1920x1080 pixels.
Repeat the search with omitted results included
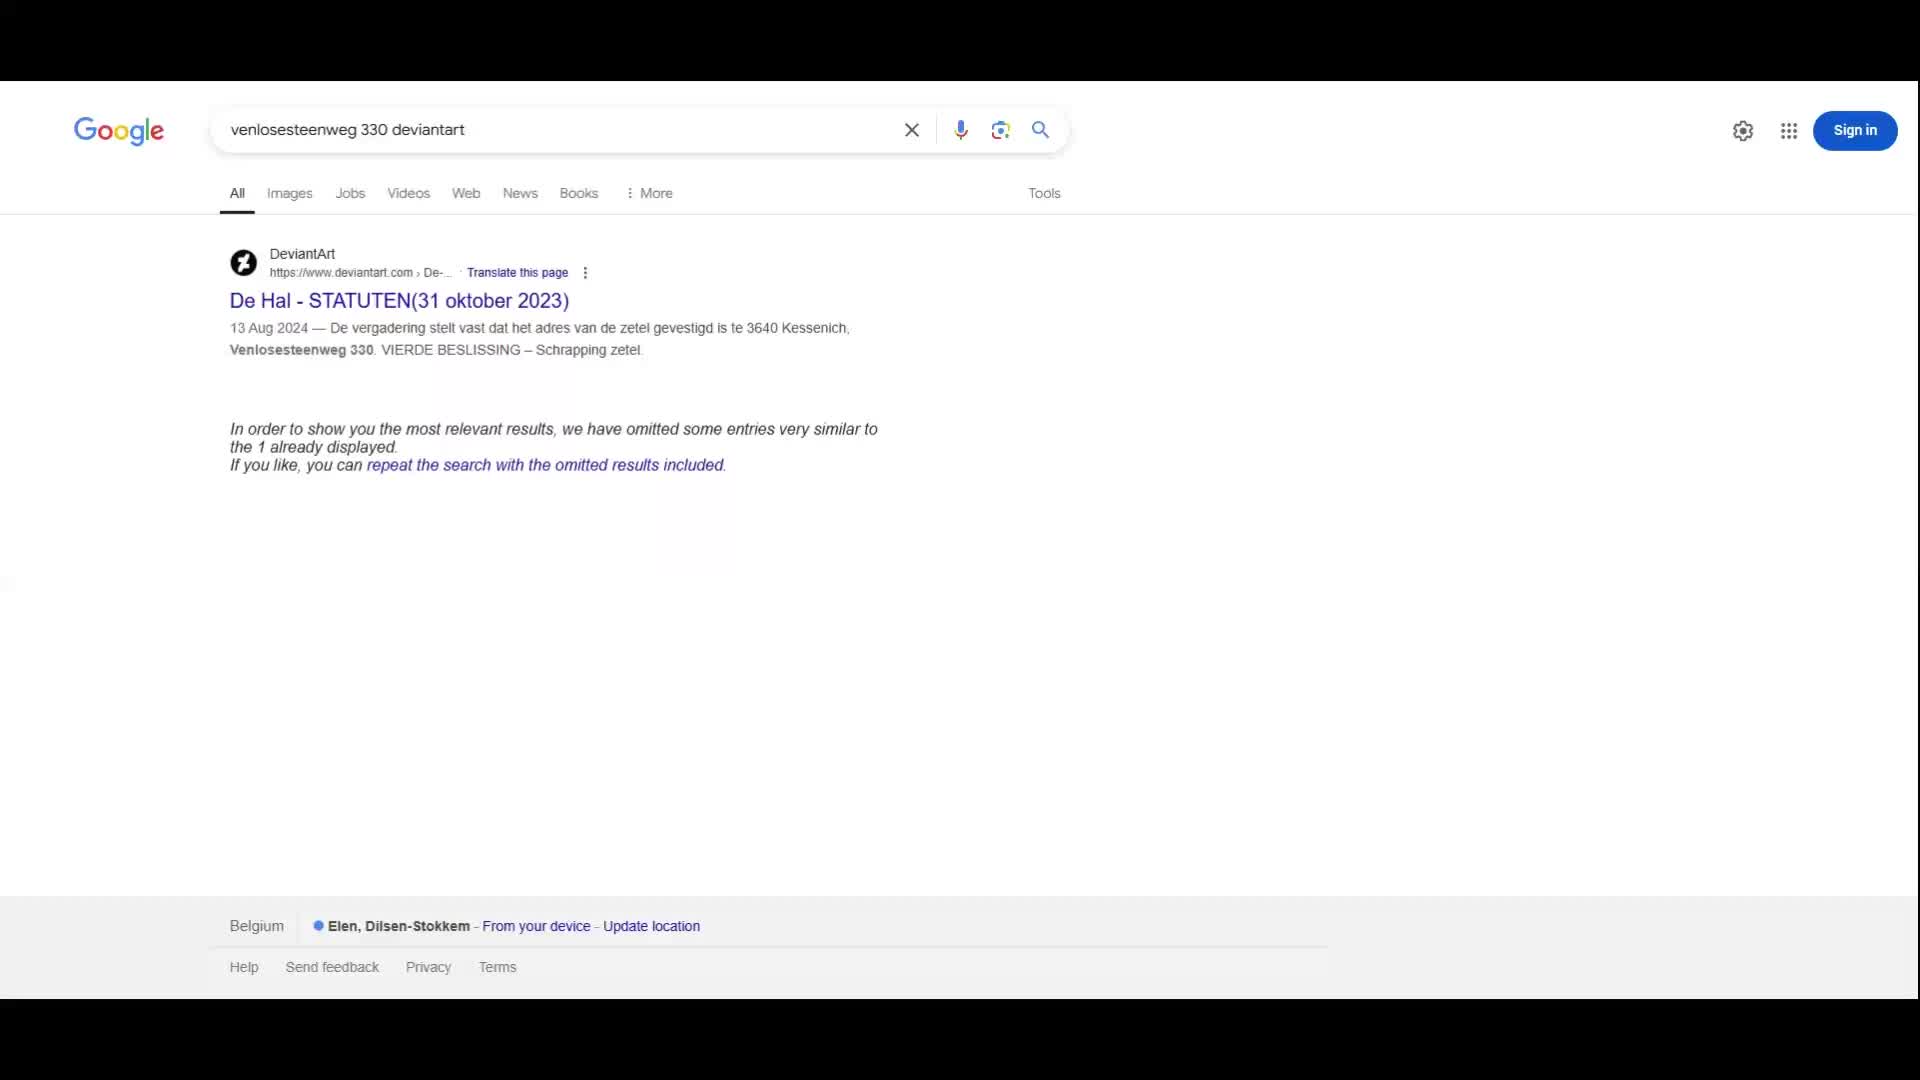(x=545, y=465)
